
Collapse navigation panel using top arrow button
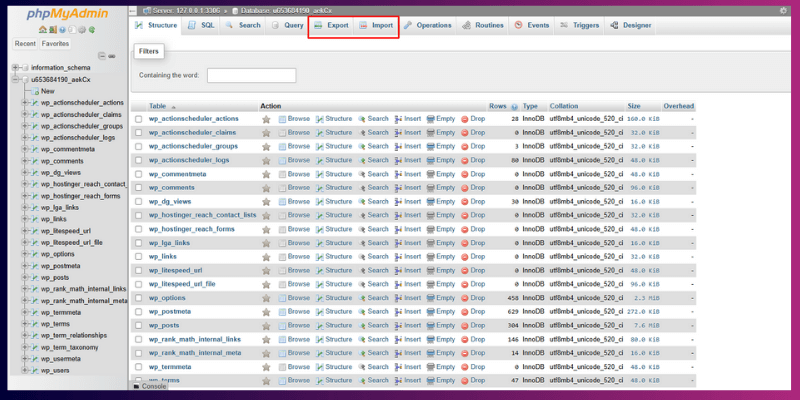tap(133, 10)
